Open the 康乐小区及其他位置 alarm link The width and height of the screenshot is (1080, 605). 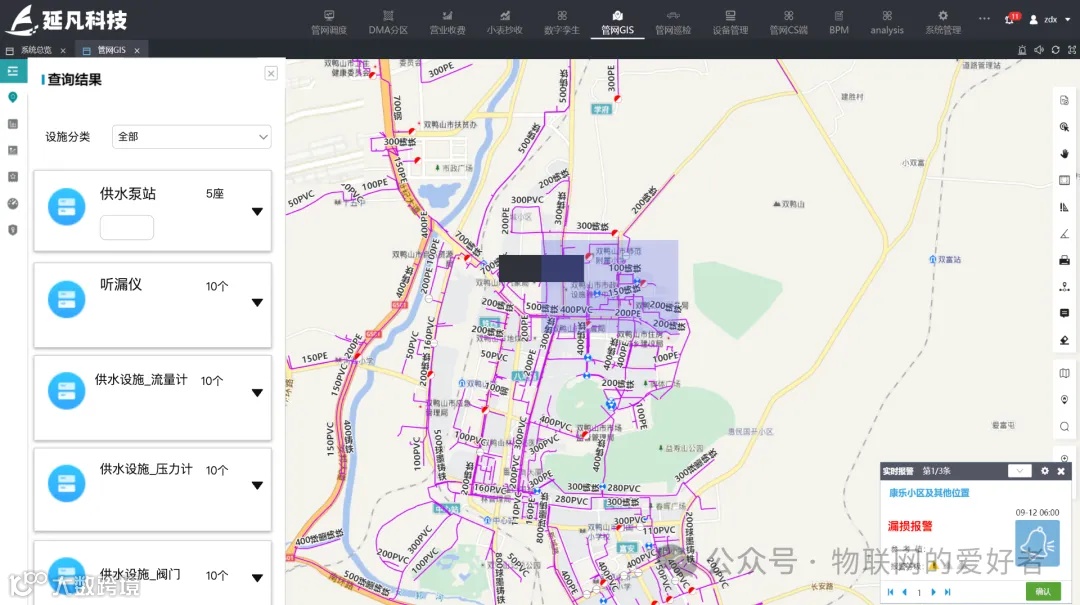(928, 493)
